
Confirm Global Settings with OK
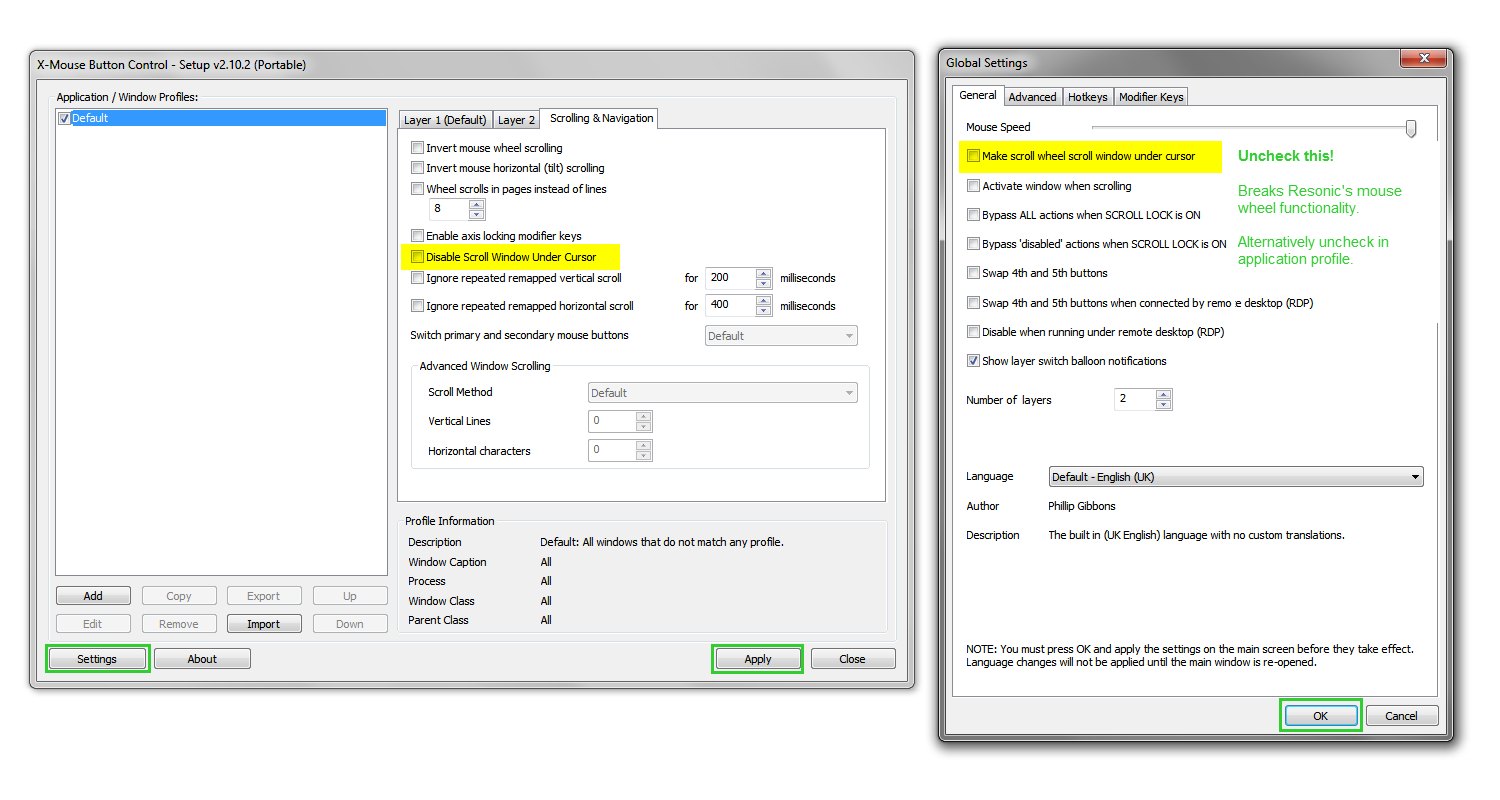[1320, 716]
